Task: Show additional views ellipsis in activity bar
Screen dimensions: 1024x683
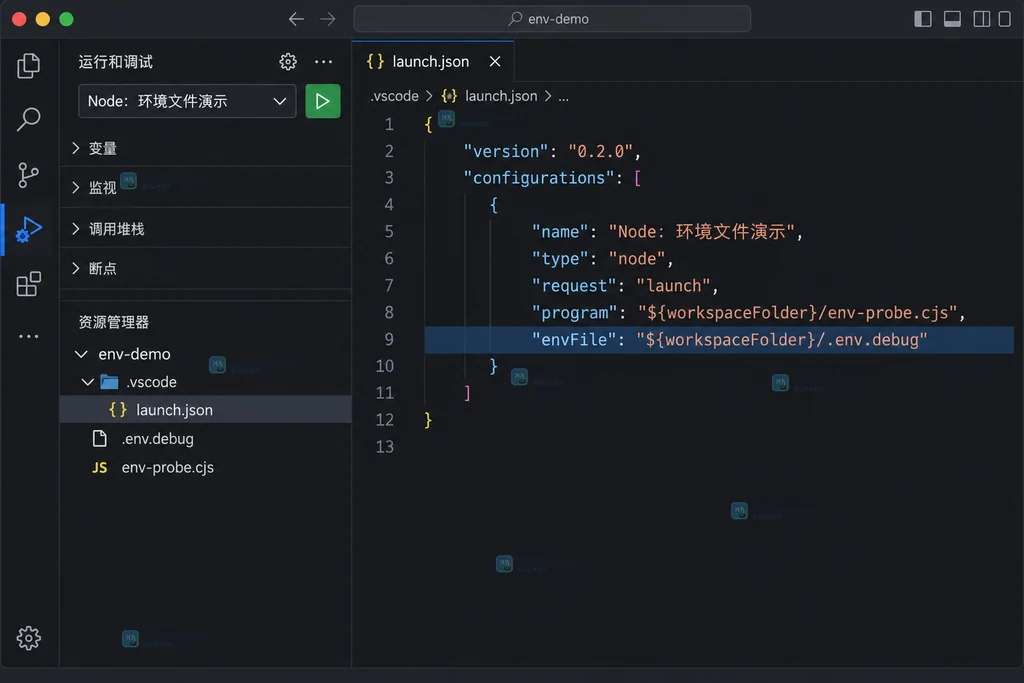Action: pos(28,336)
